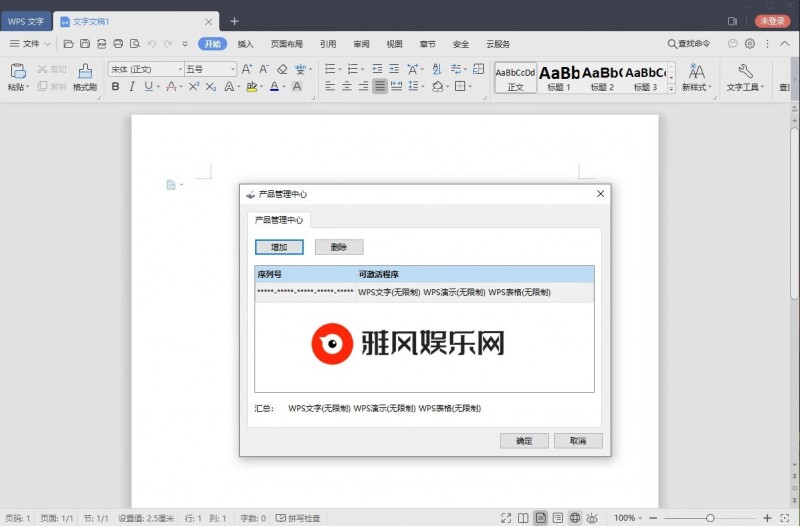This screenshot has height=526, width=800.
Task: Click the settings gear icon in title area
Action: coord(749,43)
